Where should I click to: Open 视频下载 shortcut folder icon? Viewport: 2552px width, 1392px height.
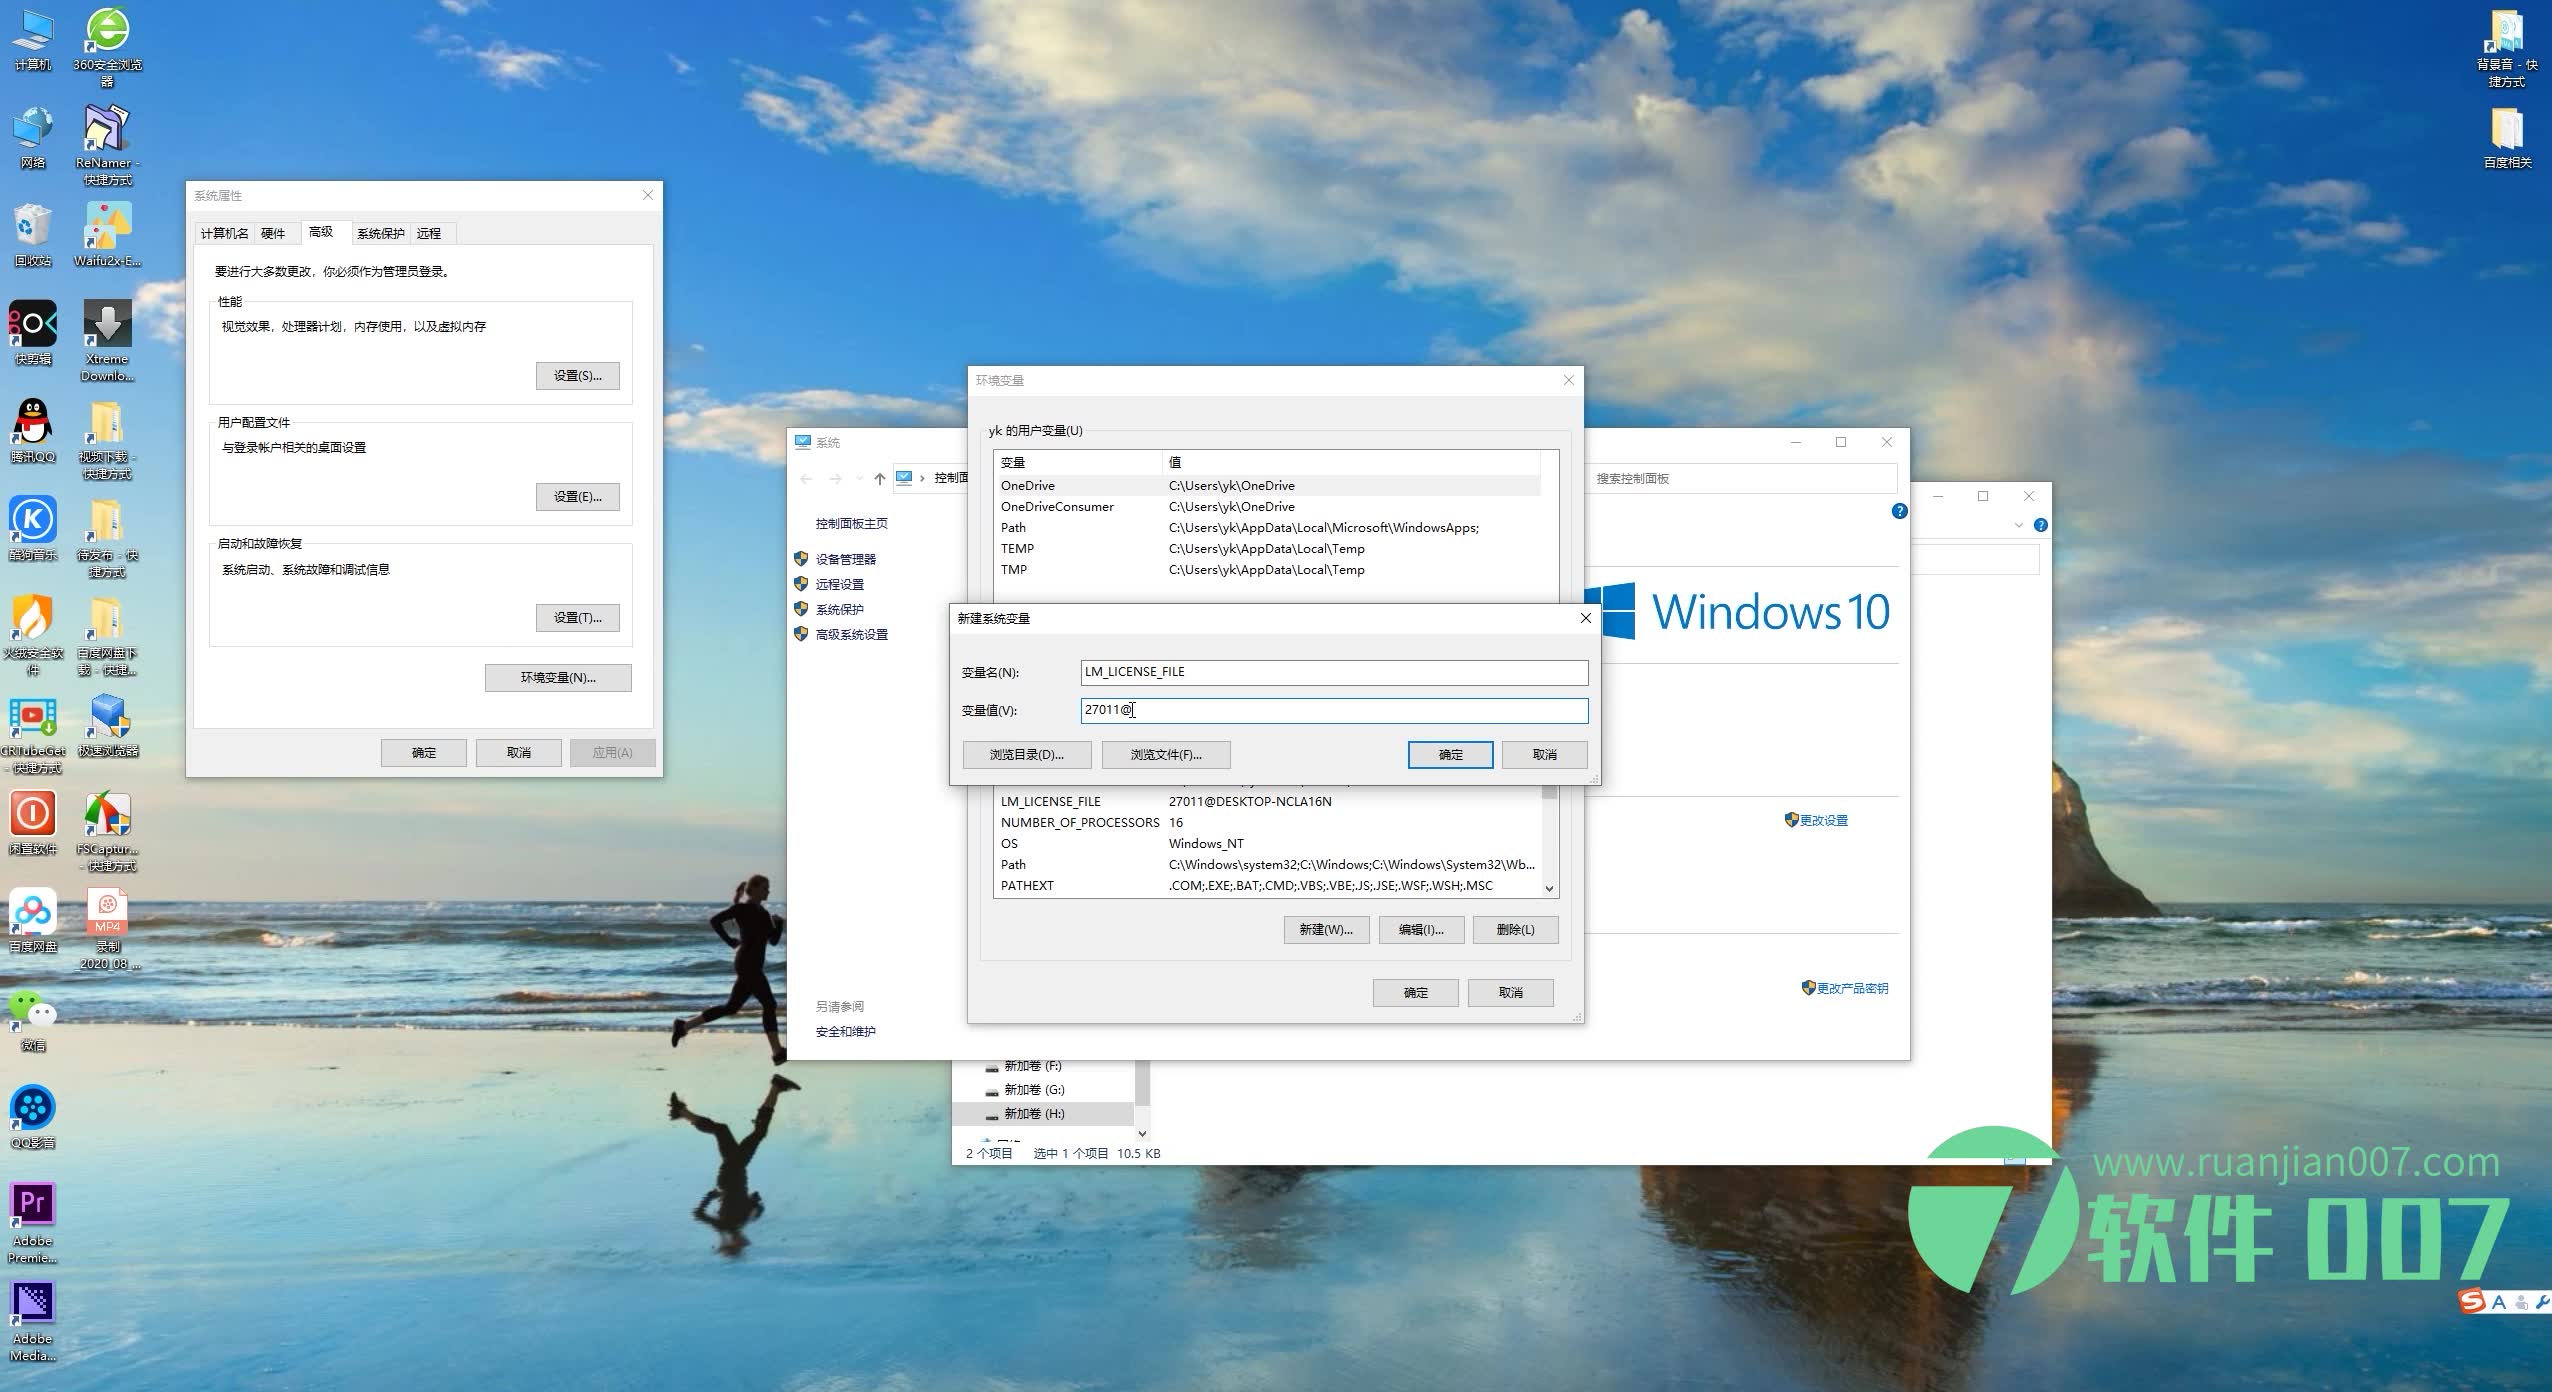click(x=107, y=440)
